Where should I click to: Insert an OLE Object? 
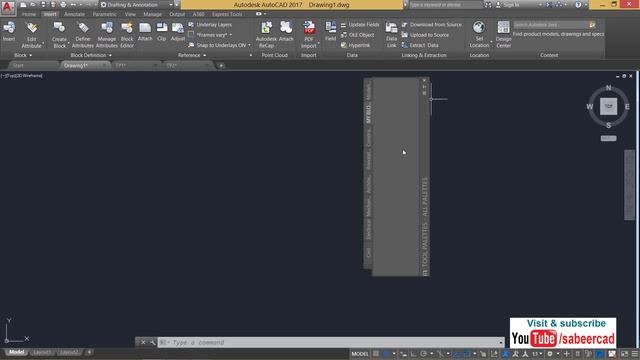click(x=357, y=35)
